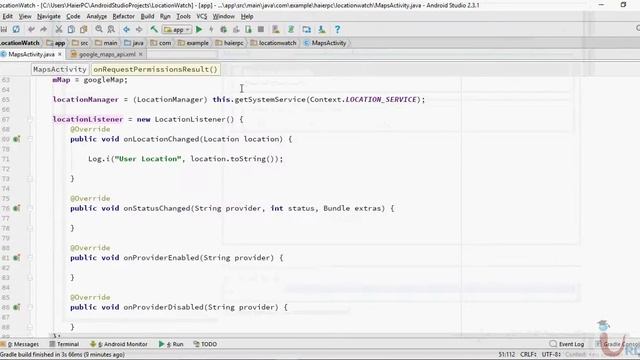
Task: Click the Redo arrow icon
Action: tap(43, 29)
